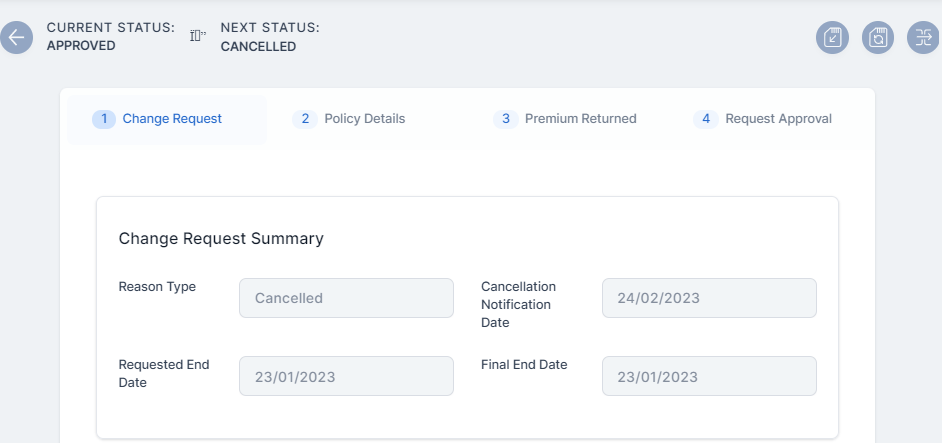Click the step 1 number badge
The image size is (942, 443).
(104, 119)
